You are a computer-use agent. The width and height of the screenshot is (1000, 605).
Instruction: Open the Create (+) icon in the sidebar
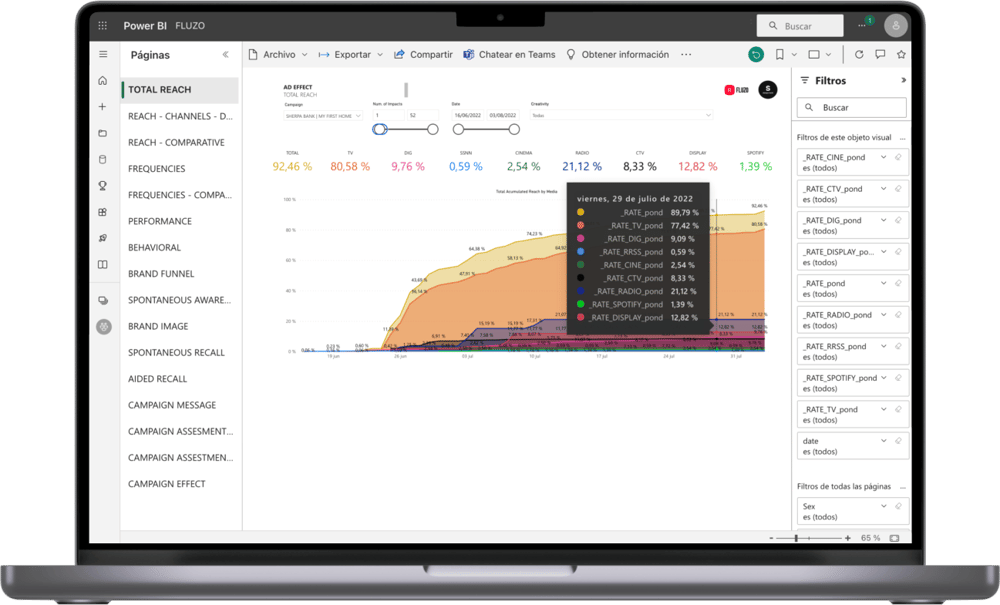click(102, 106)
